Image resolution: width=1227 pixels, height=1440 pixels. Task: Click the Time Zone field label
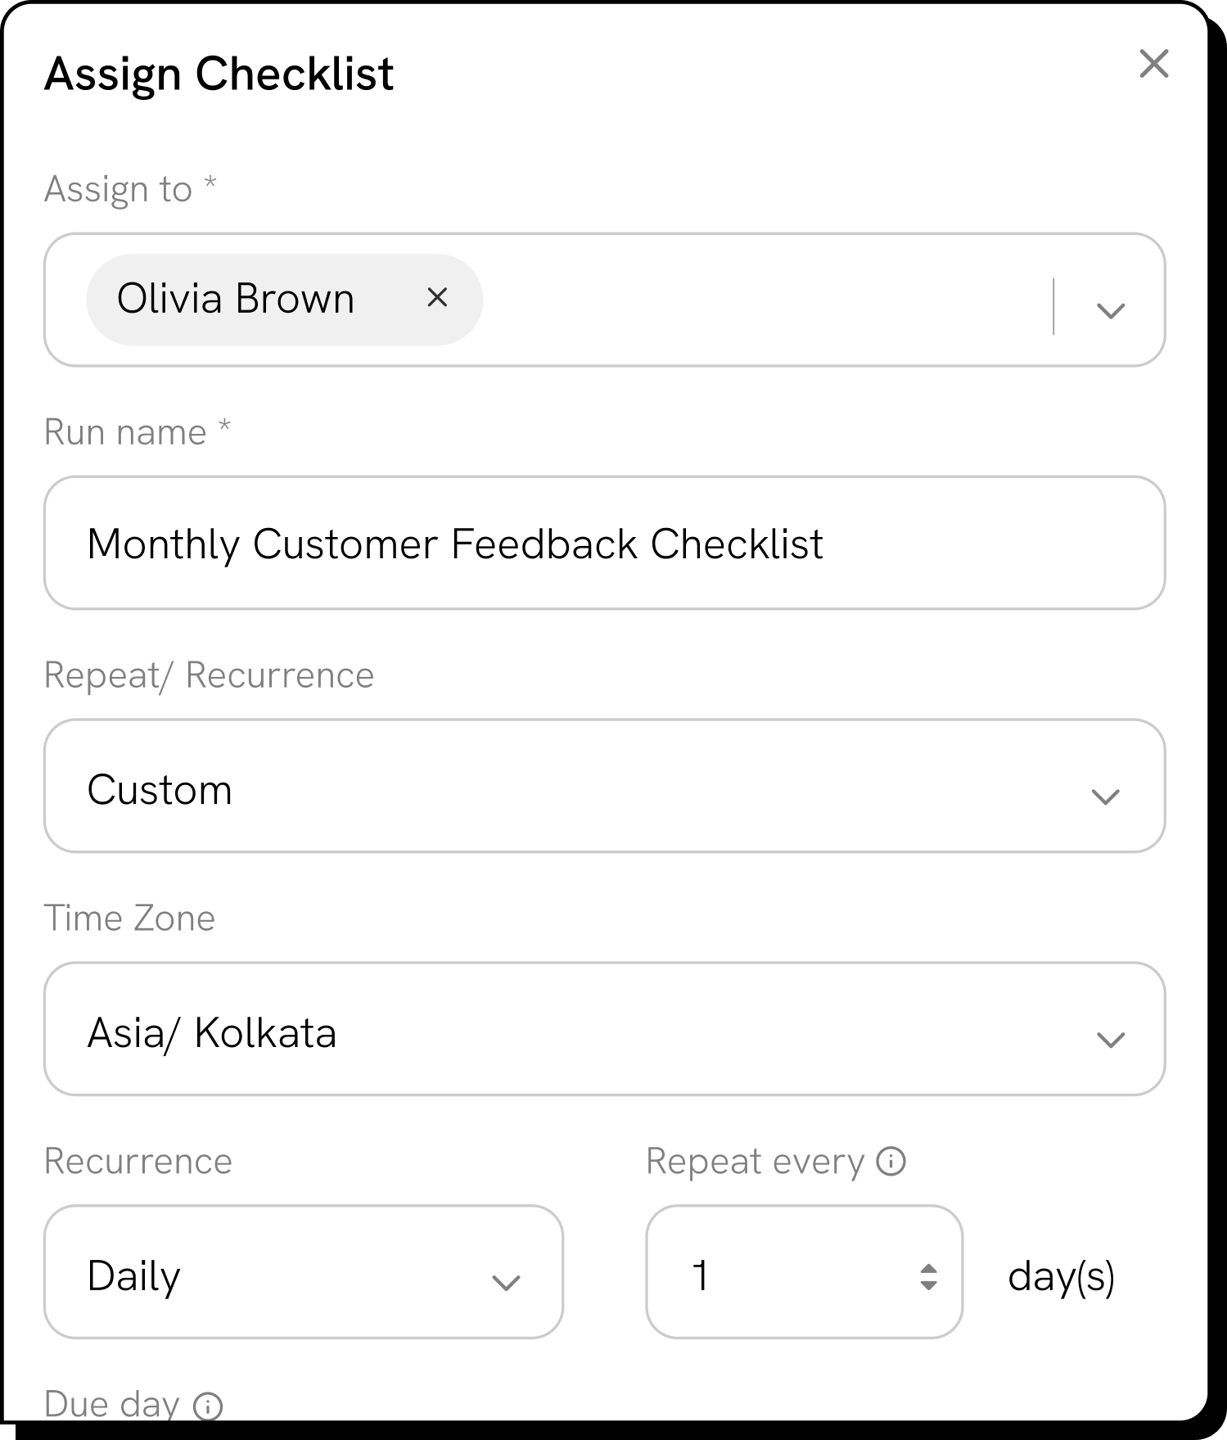[x=129, y=918]
